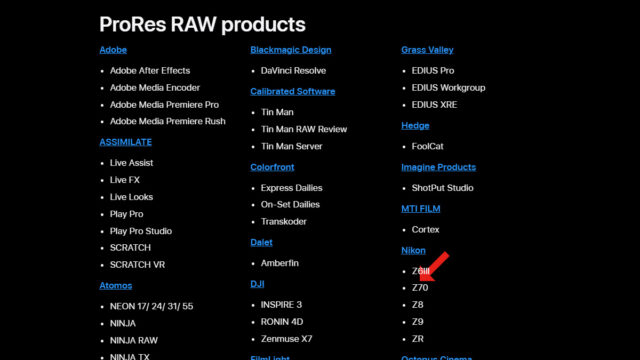Select the Adobe Media Encoder item
The image size is (640, 360).
pyautogui.click(x=155, y=88)
